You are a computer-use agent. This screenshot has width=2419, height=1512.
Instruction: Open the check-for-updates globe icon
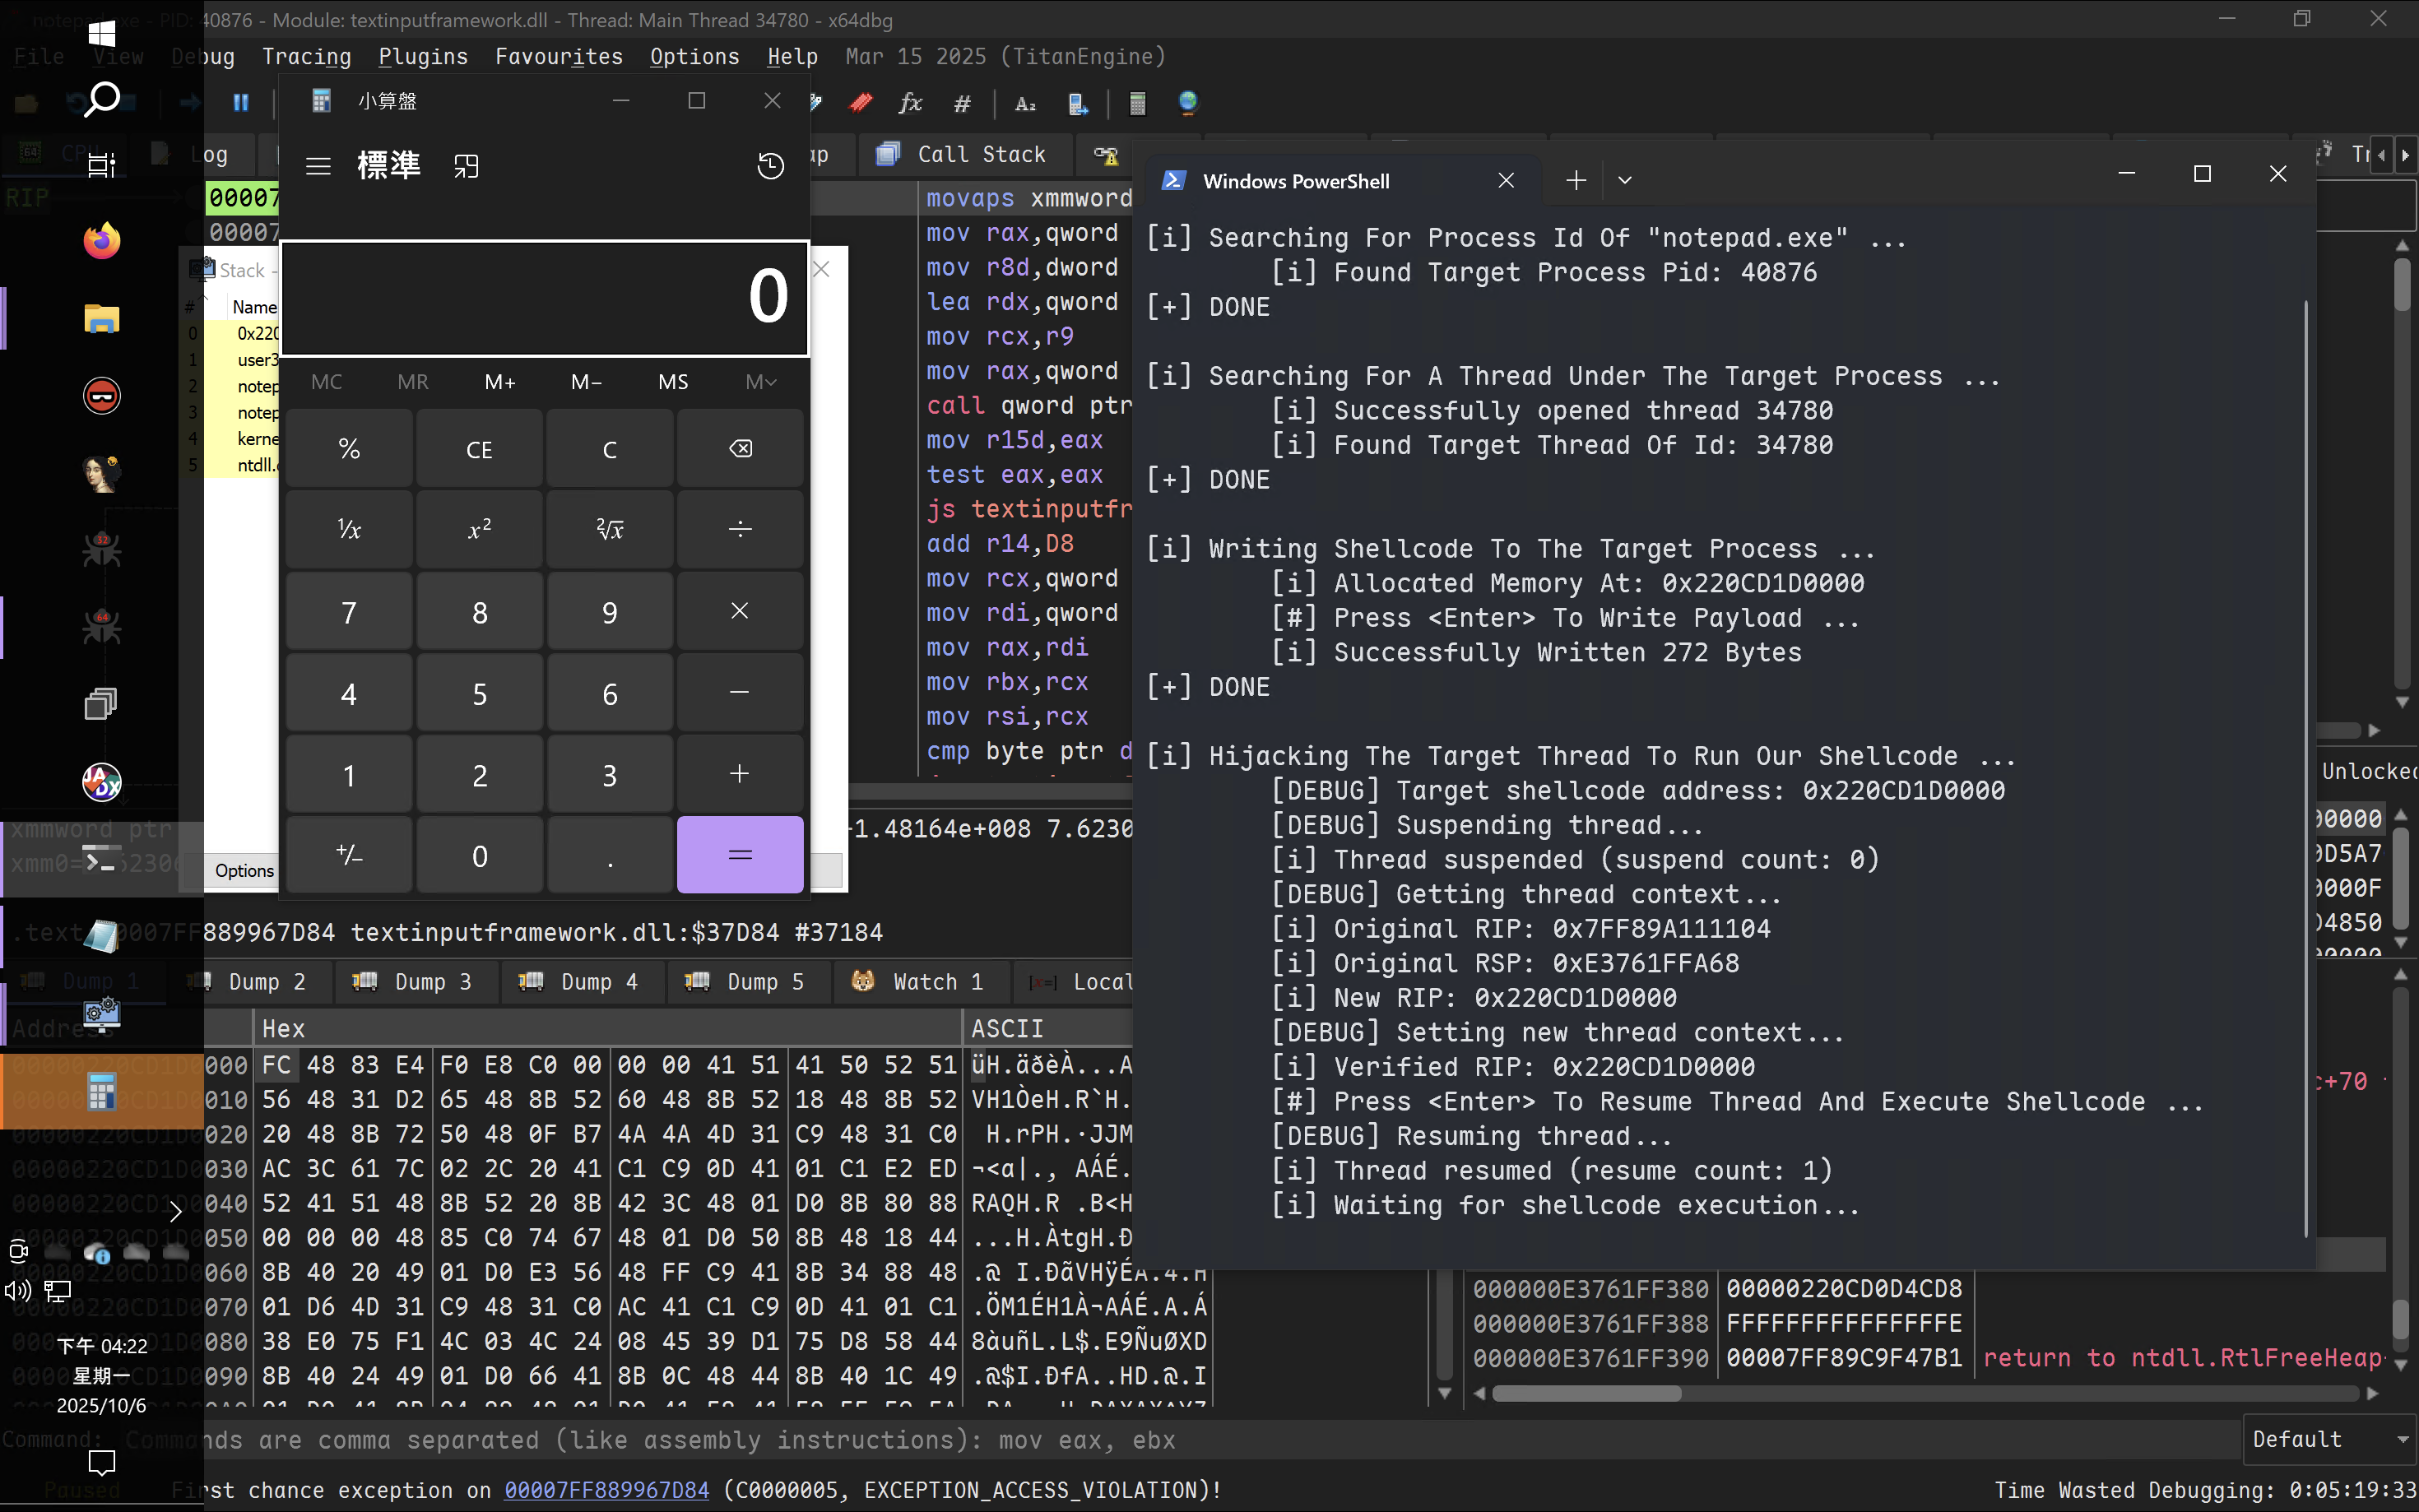(1187, 103)
